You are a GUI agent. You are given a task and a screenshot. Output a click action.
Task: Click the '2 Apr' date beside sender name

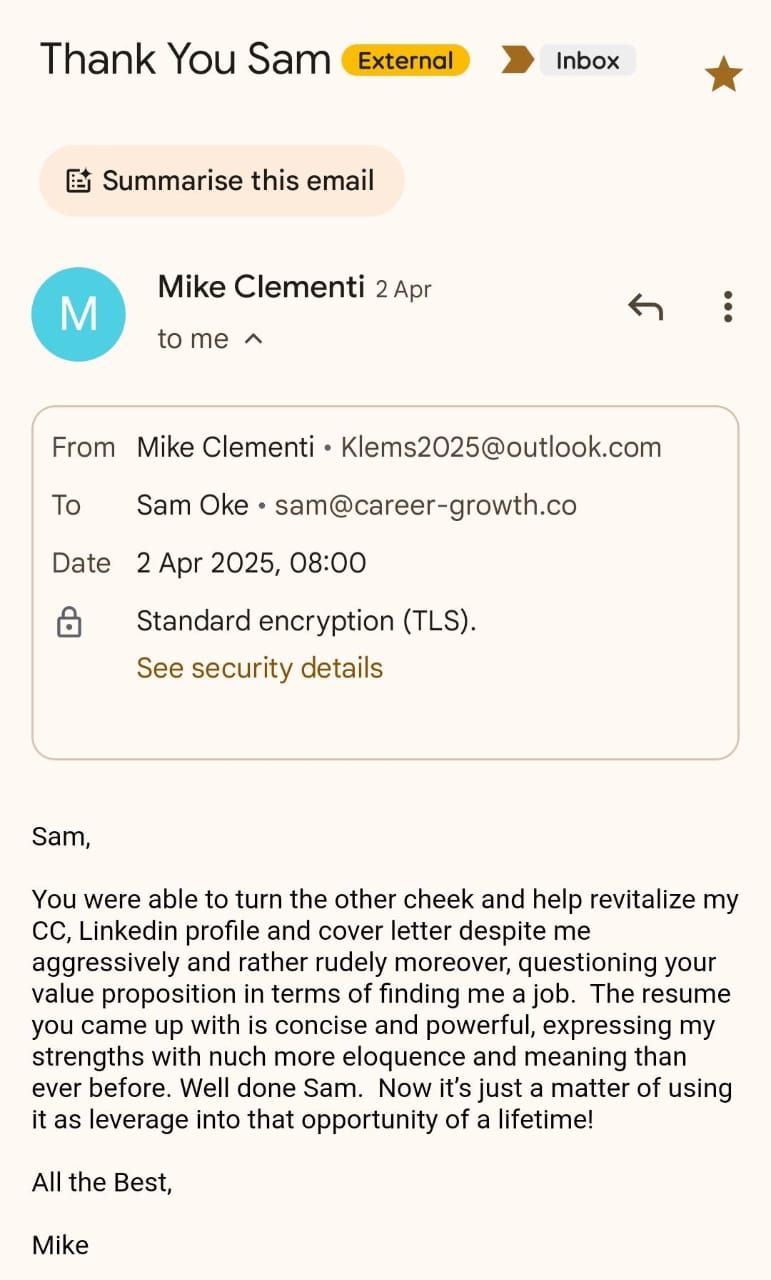(403, 290)
